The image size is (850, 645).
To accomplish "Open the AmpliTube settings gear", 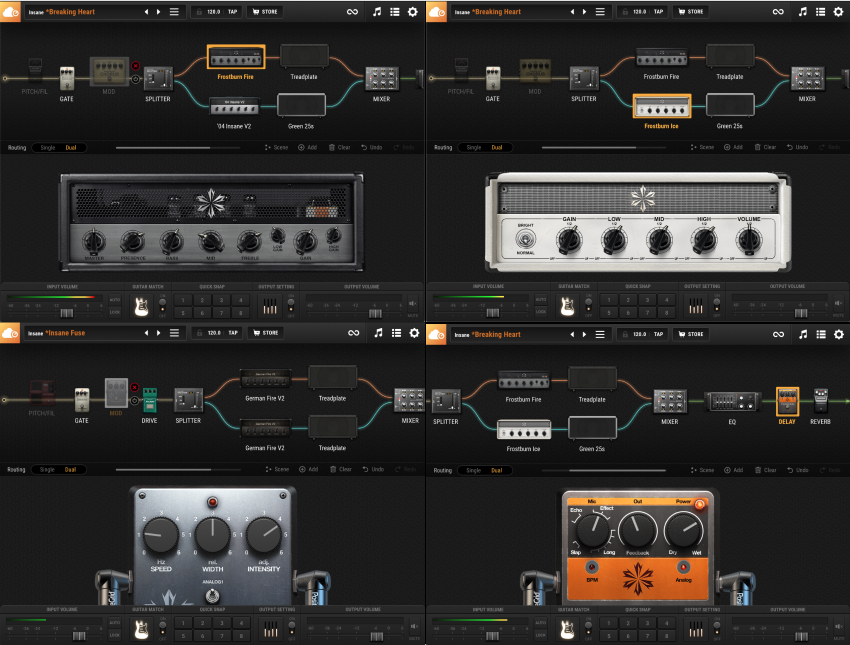I will (412, 11).
